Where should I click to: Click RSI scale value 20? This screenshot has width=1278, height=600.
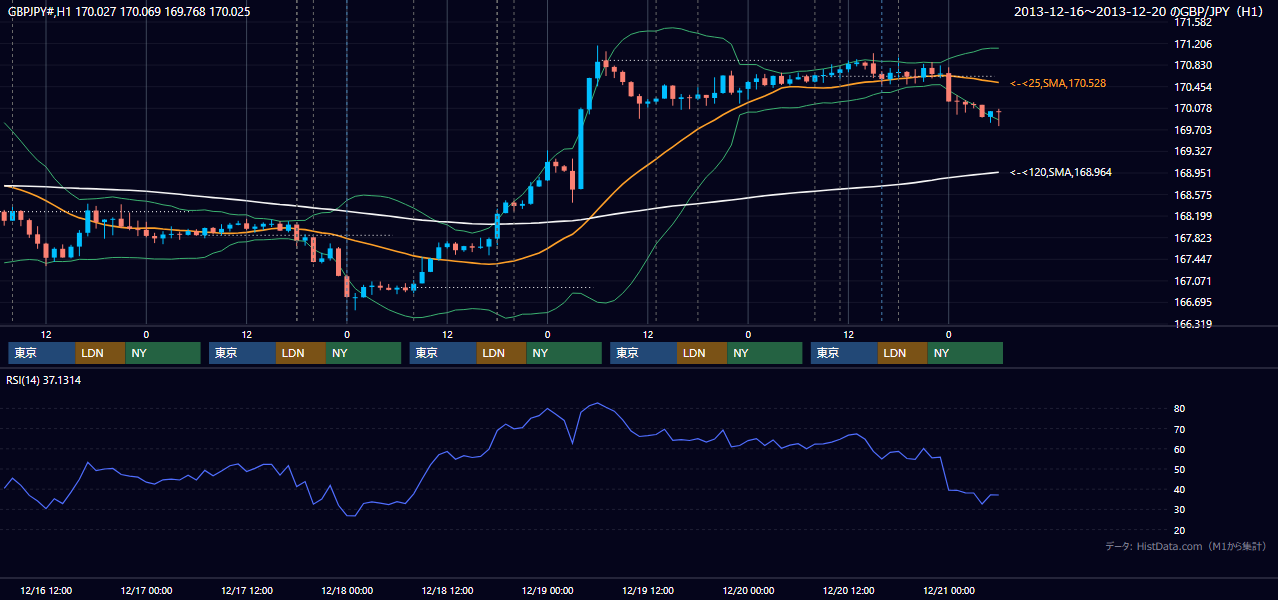pos(1180,530)
